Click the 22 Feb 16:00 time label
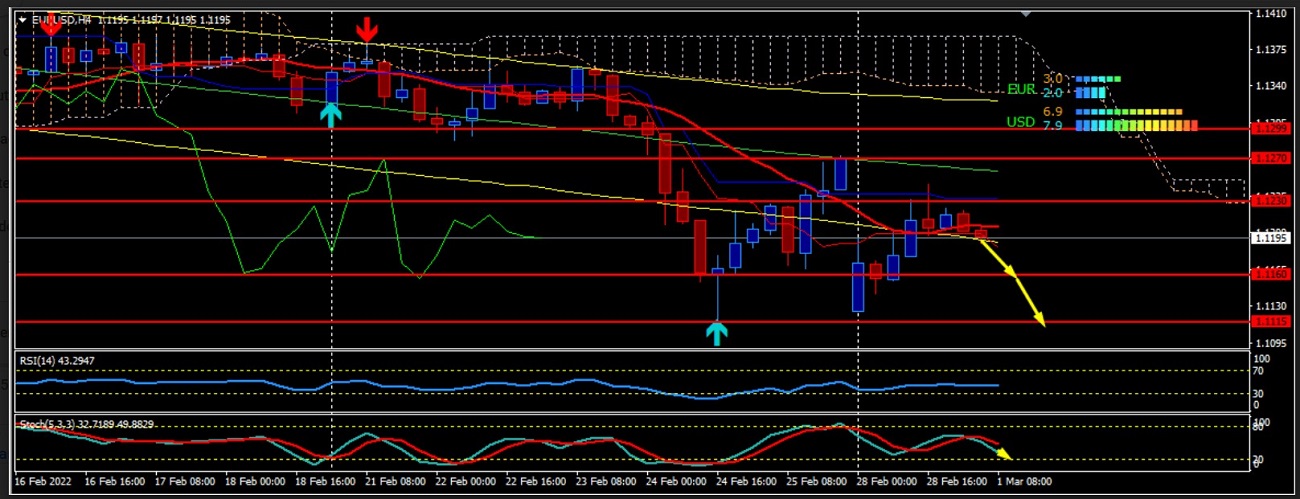 coord(536,480)
